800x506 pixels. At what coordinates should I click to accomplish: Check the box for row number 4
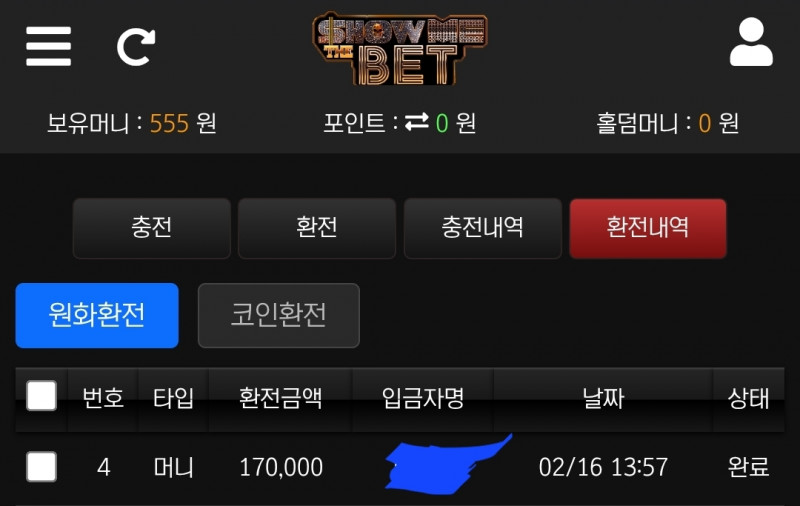(x=41, y=466)
